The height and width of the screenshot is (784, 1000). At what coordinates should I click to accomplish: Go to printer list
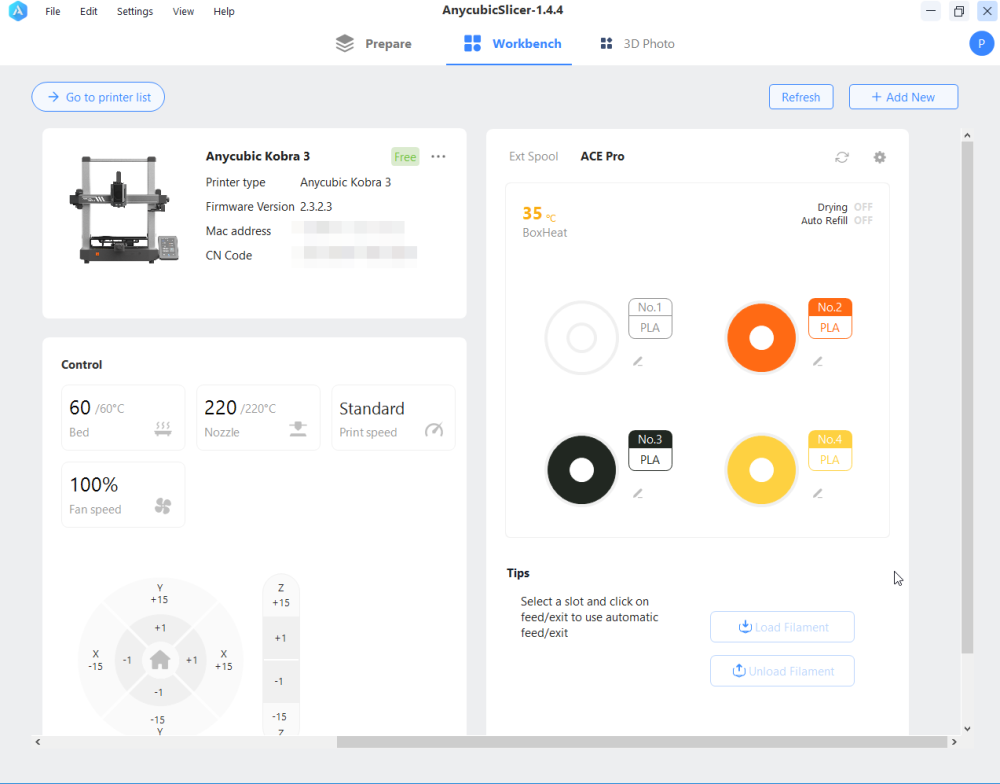pos(98,97)
